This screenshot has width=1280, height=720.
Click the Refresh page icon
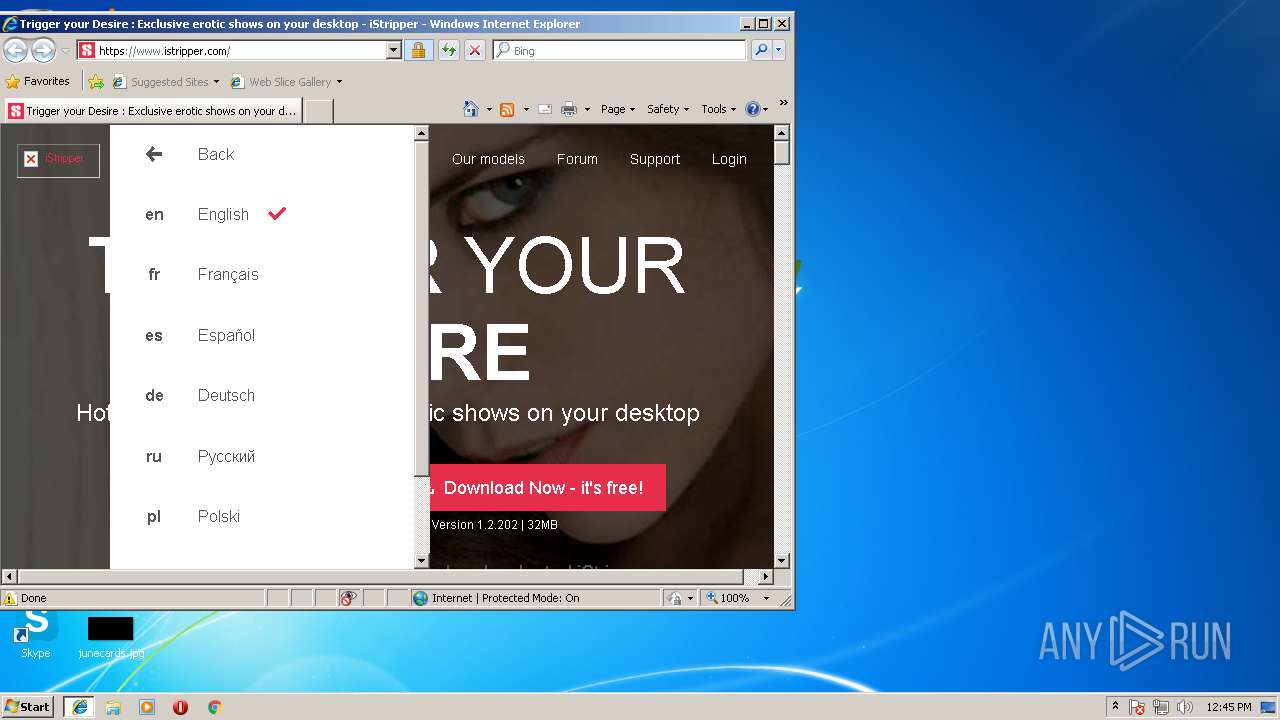click(x=449, y=50)
